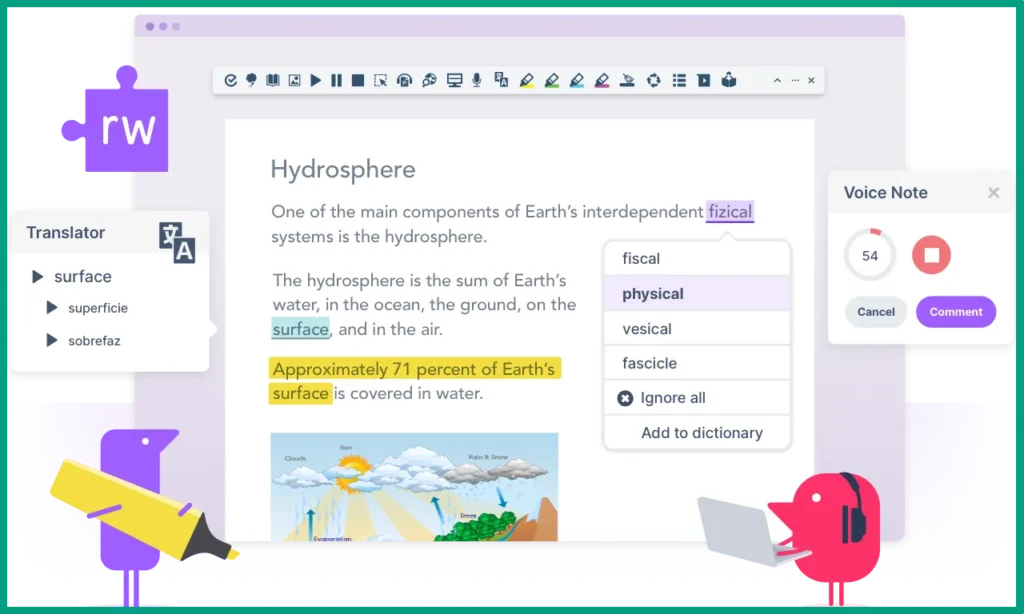Choose Ignore all in the spelling menu
The height and width of the screenshot is (614, 1024).
pos(672,397)
